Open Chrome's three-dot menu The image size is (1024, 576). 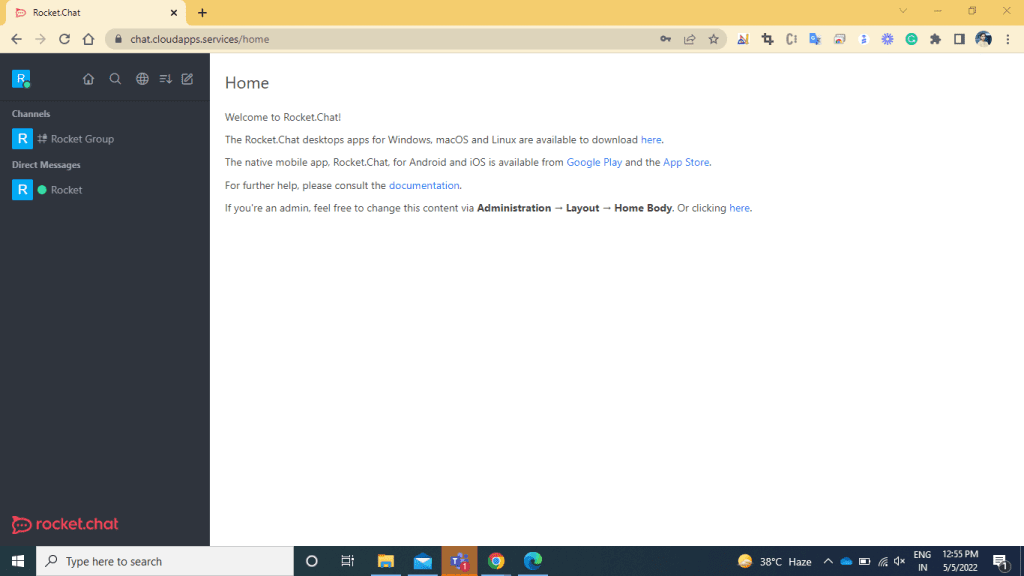1008,39
